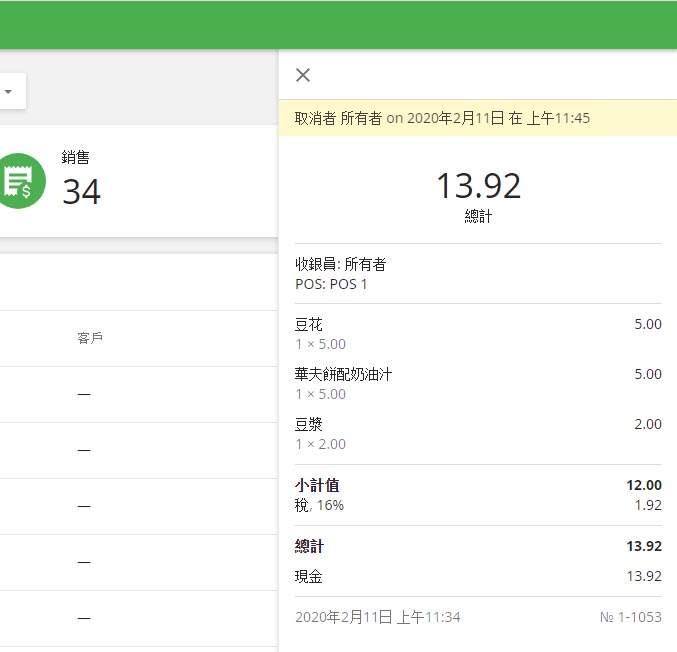
Task: Open the dropdown arrow in the filter bar
Action: [9, 92]
